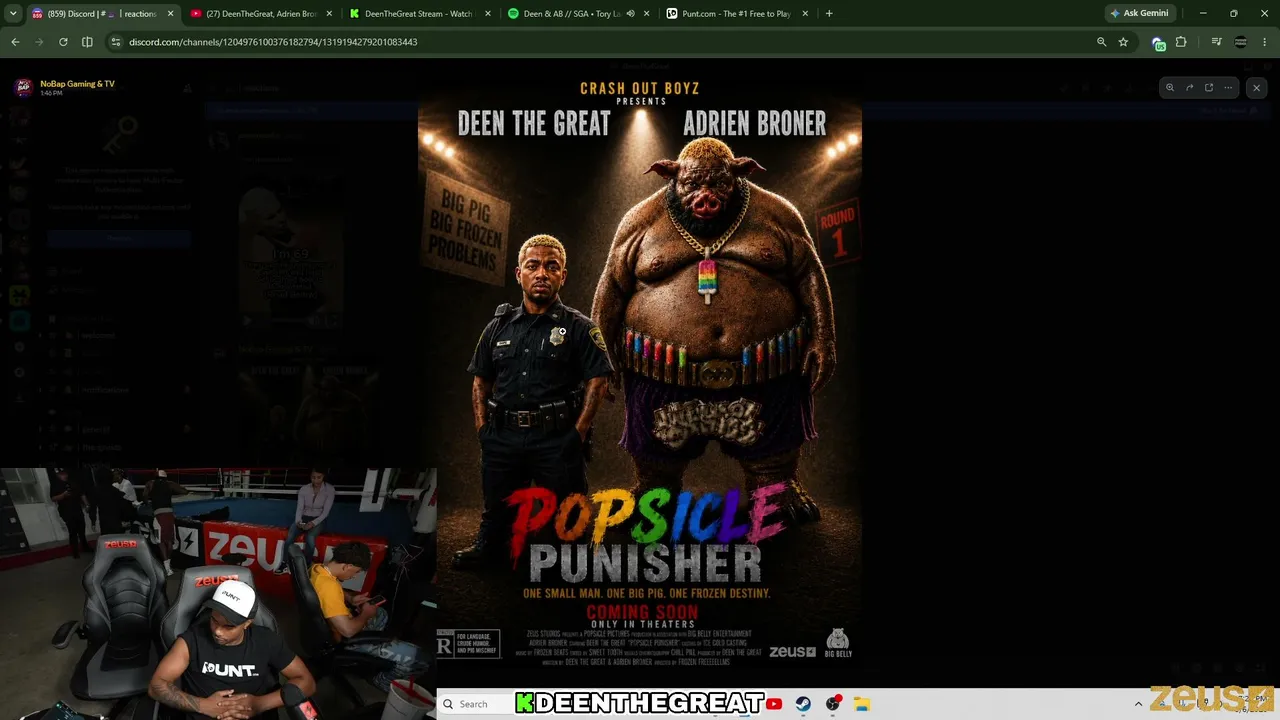The image size is (1280, 720).
Task: Open the Chrome three-dot menu
Action: [x=1264, y=42]
